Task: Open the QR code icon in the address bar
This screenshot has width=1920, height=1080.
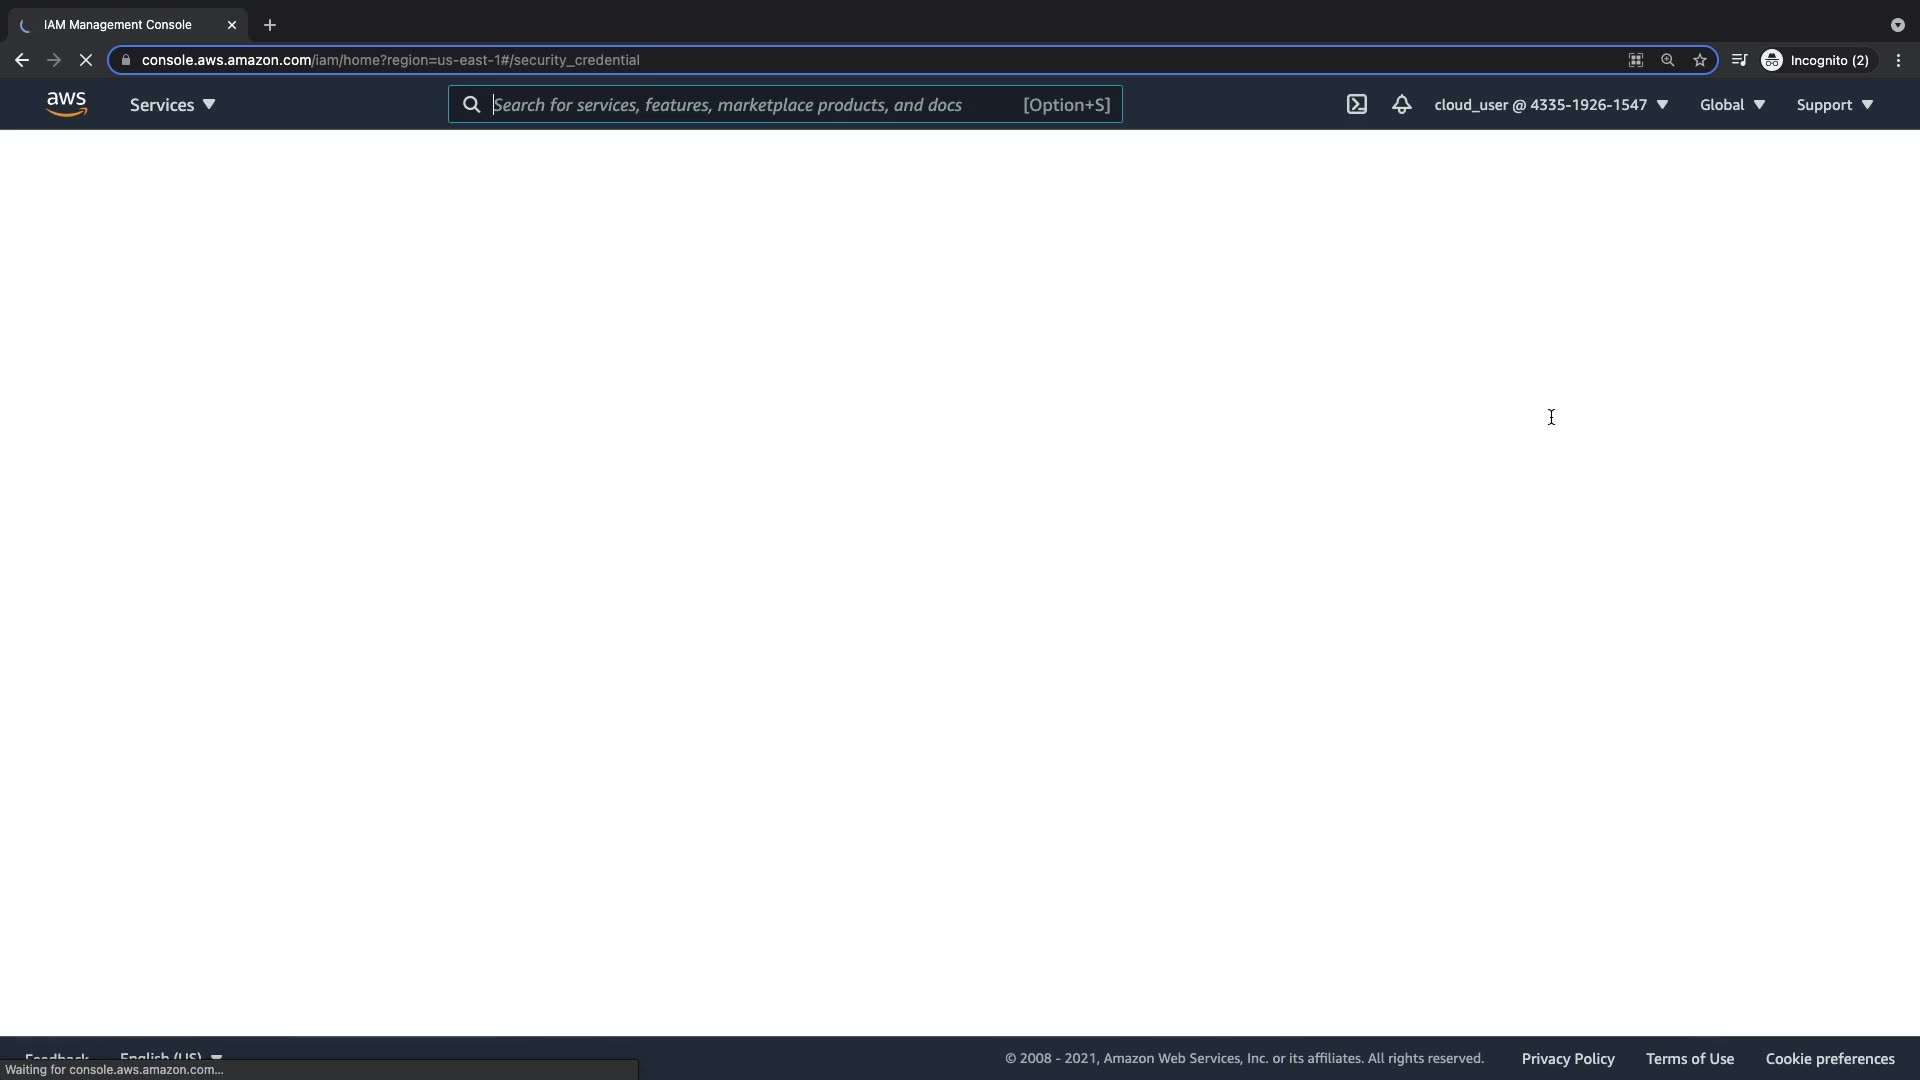Action: 1635,60
